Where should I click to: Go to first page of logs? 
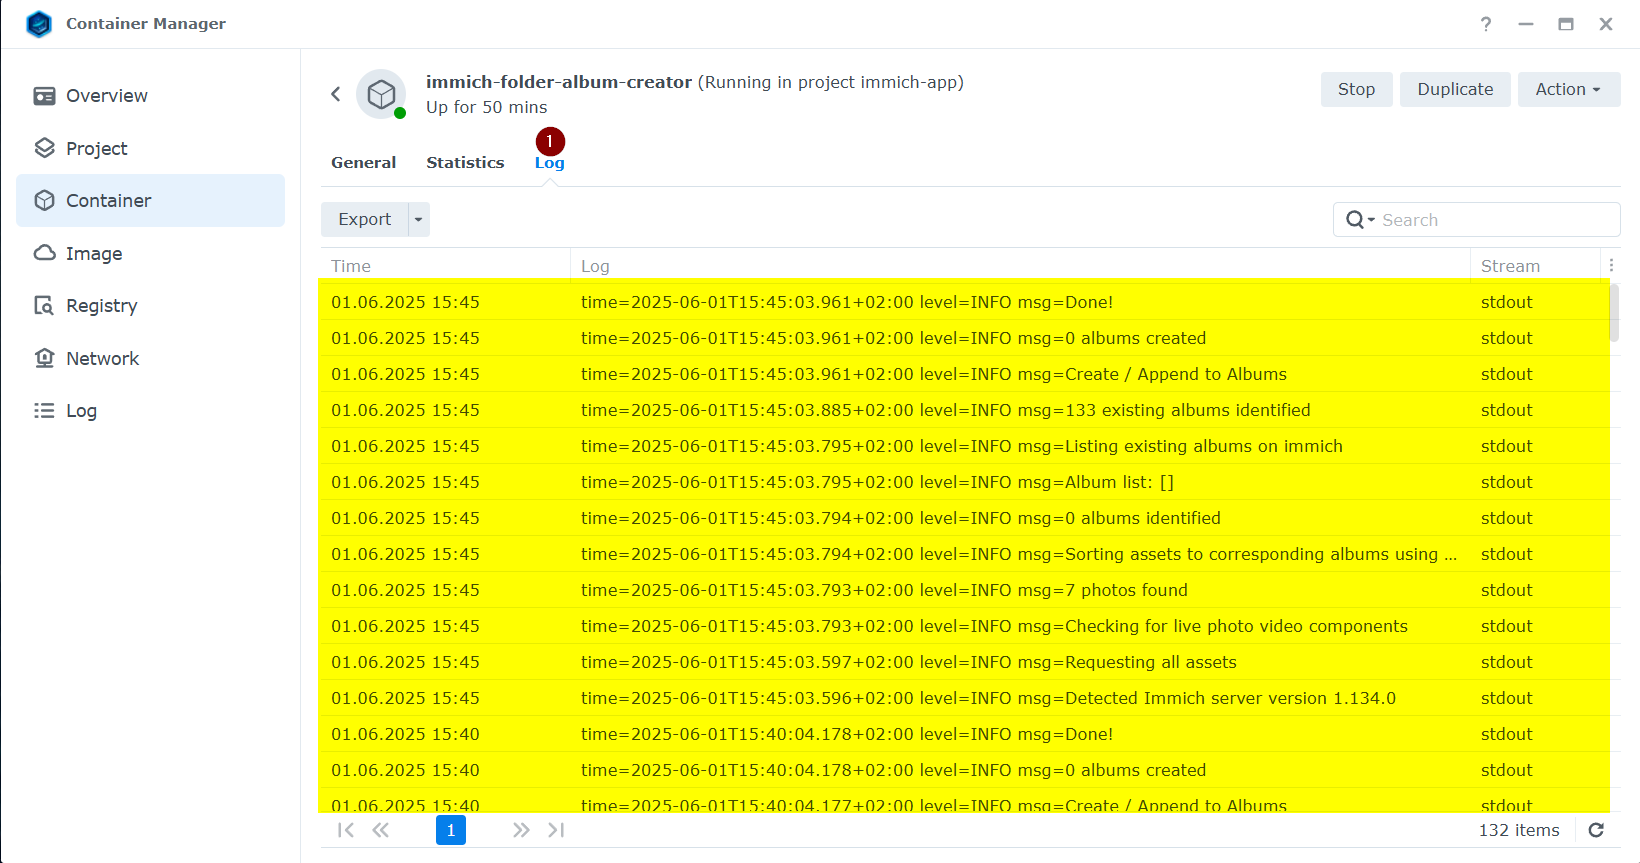click(346, 830)
